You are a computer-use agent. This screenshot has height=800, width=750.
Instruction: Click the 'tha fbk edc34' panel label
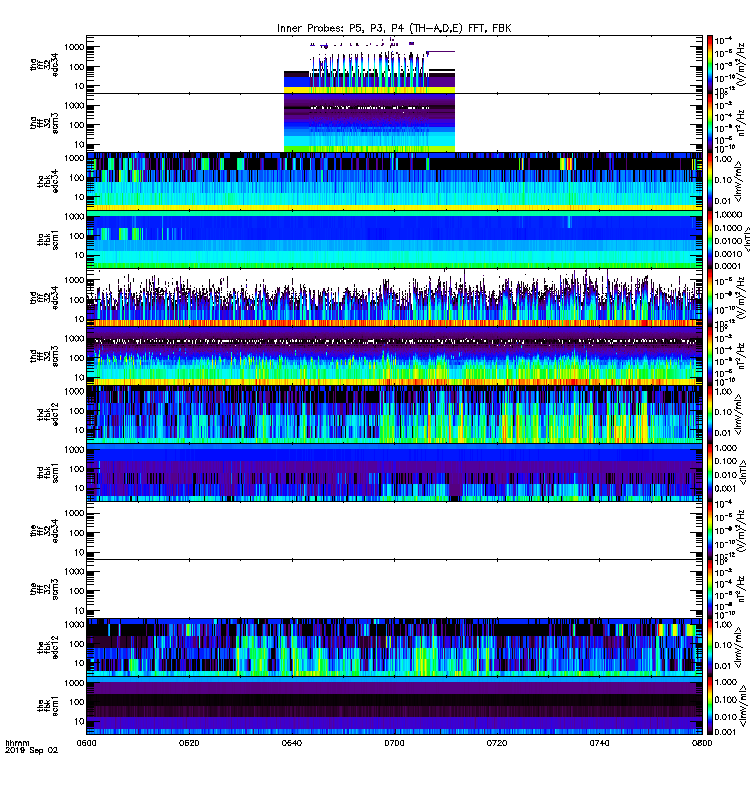point(48,181)
